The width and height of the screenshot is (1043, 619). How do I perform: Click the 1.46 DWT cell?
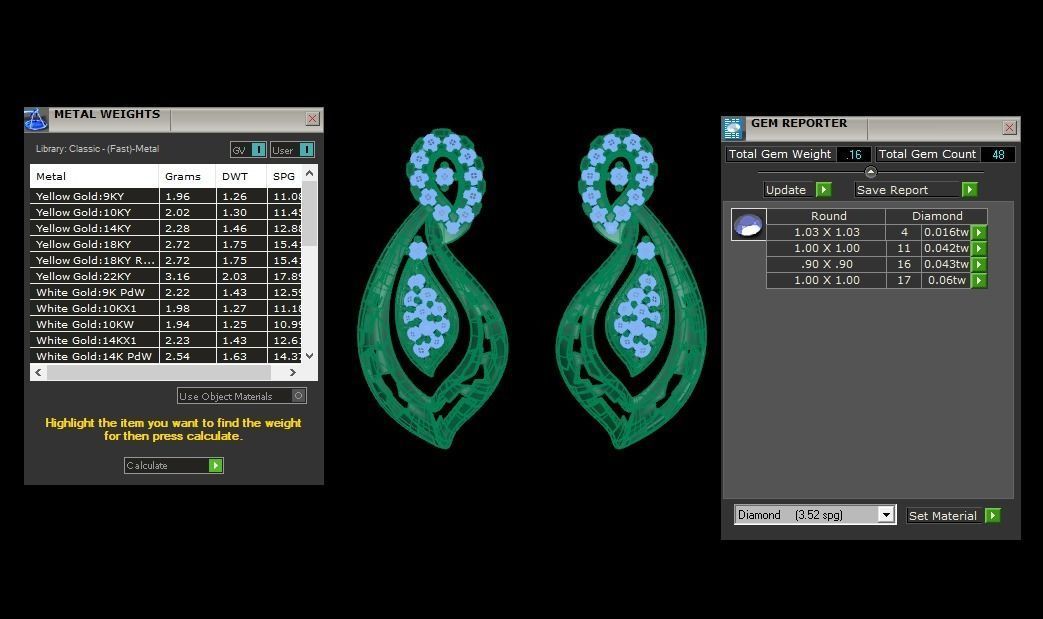(x=242, y=228)
